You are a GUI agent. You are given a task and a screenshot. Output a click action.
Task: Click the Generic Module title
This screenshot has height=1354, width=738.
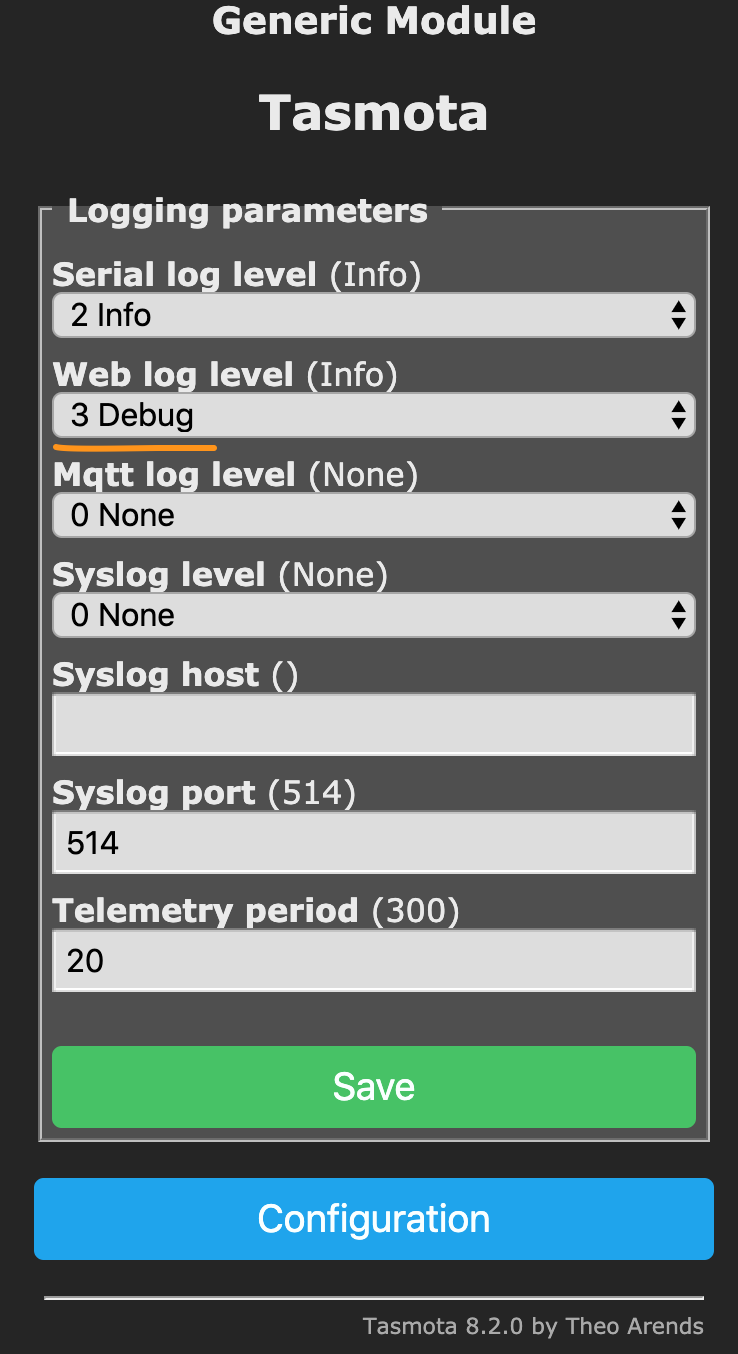coord(373,21)
